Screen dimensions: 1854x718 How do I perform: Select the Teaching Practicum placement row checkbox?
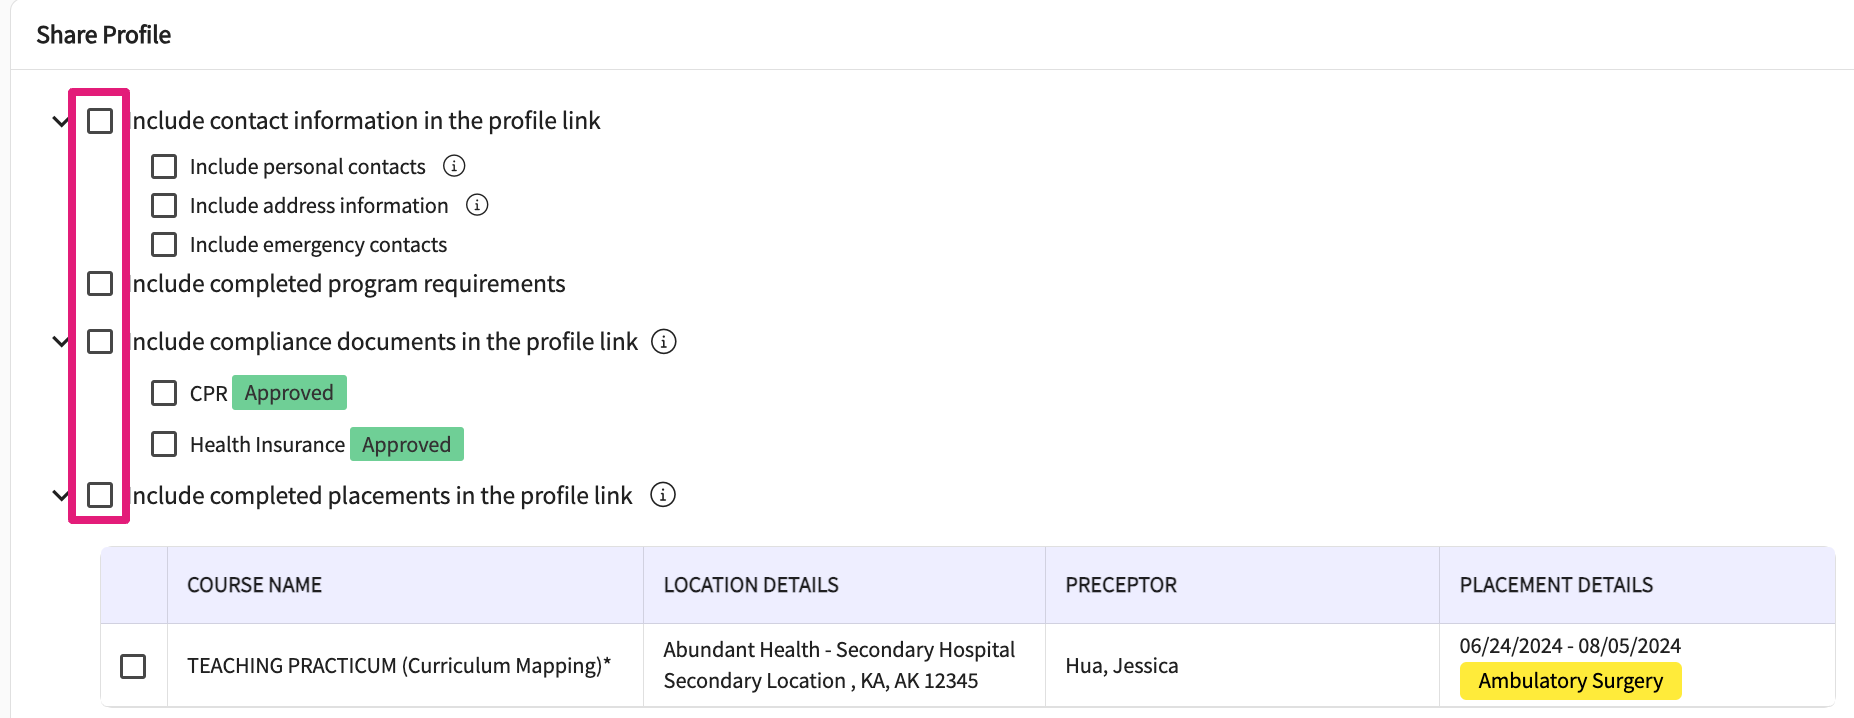(x=133, y=666)
